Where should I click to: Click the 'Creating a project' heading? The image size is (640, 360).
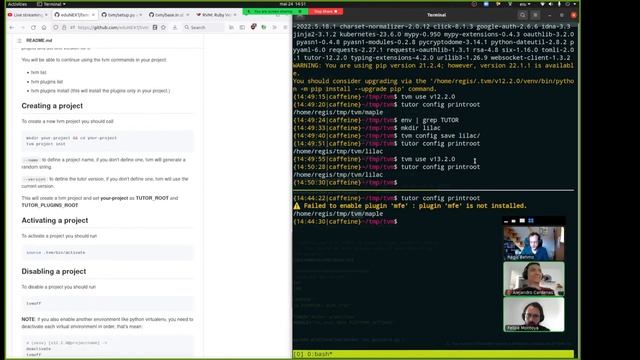click(x=52, y=106)
